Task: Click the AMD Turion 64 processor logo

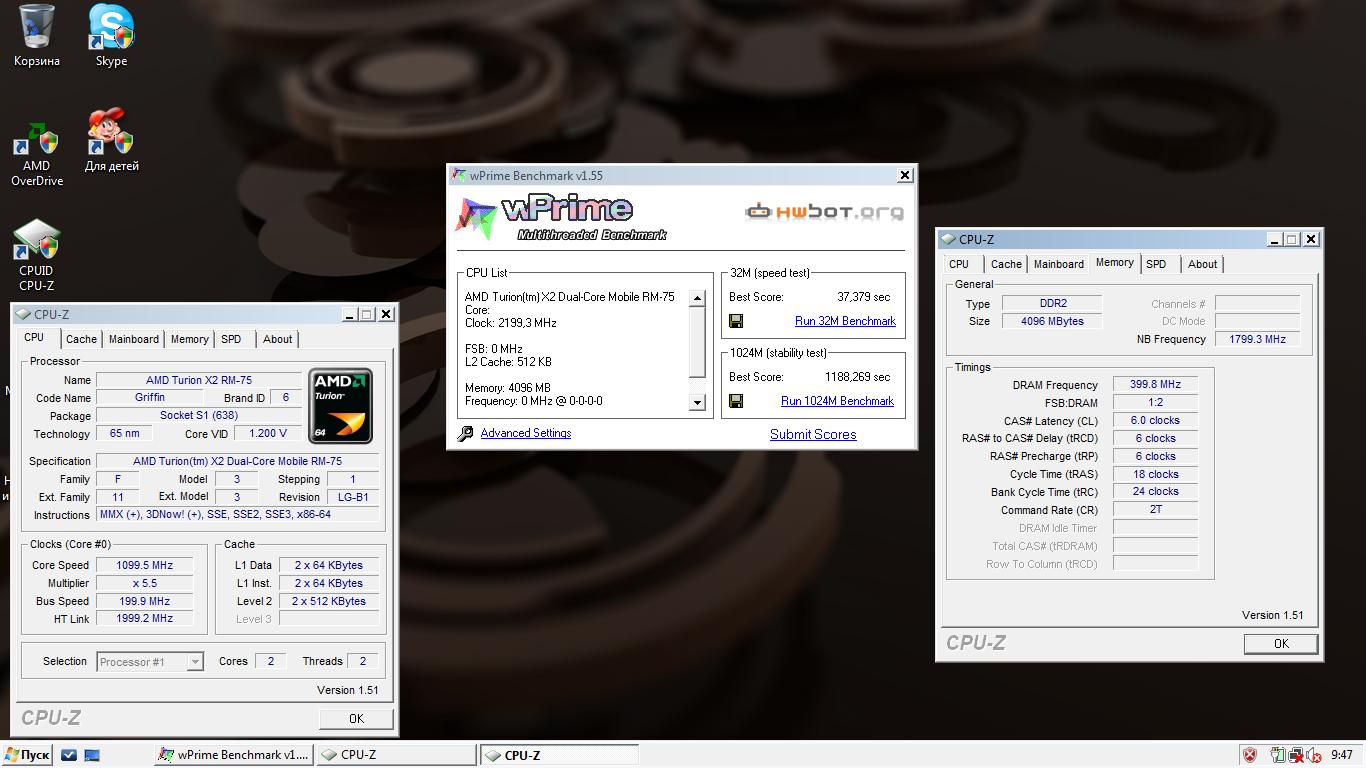Action: click(x=340, y=405)
